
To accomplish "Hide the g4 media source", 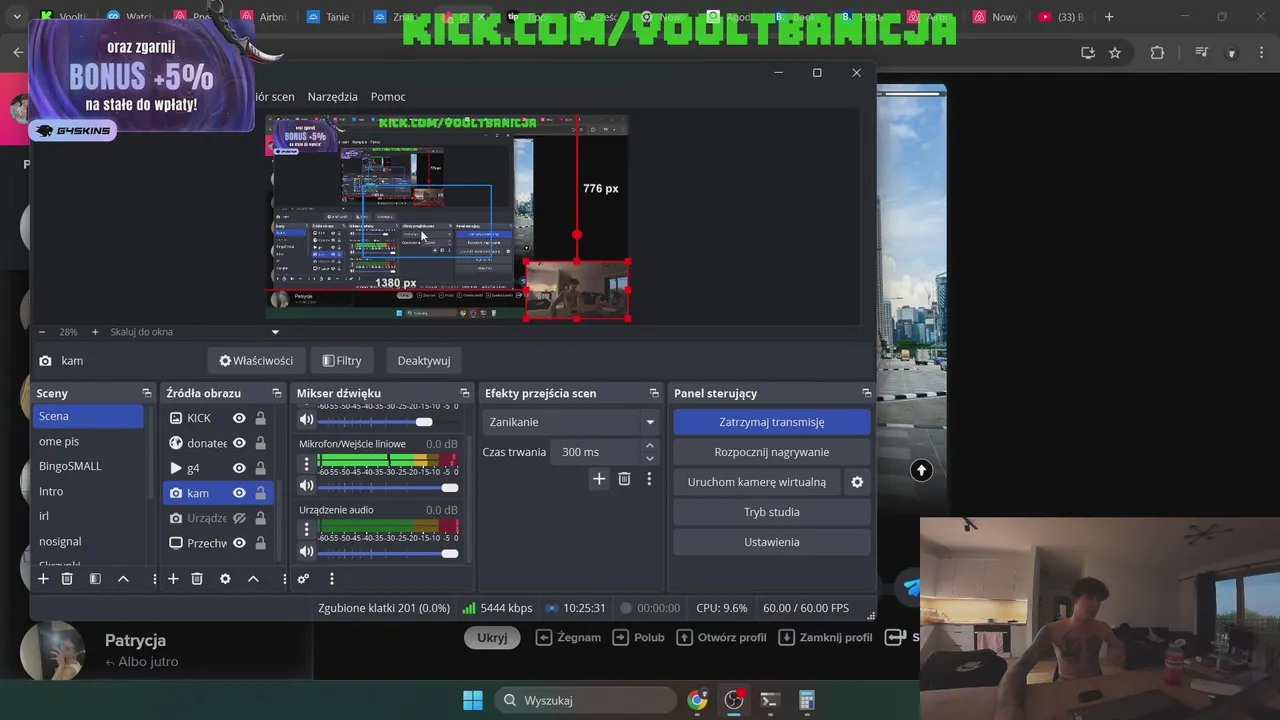I will point(239,468).
